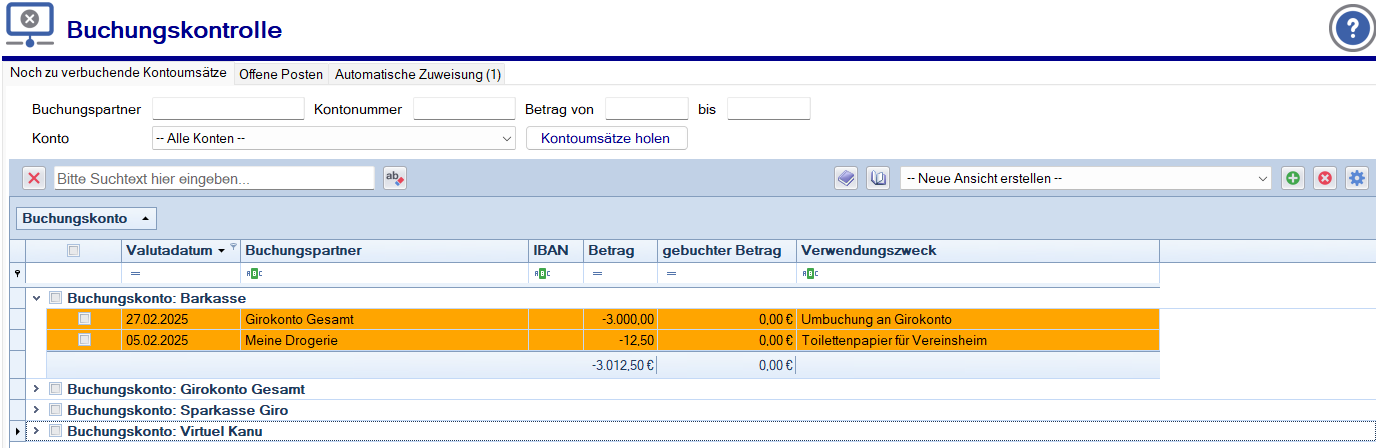The height and width of the screenshot is (448, 1376).
Task: Click the amount cell -12,50
Action: [x=620, y=340]
